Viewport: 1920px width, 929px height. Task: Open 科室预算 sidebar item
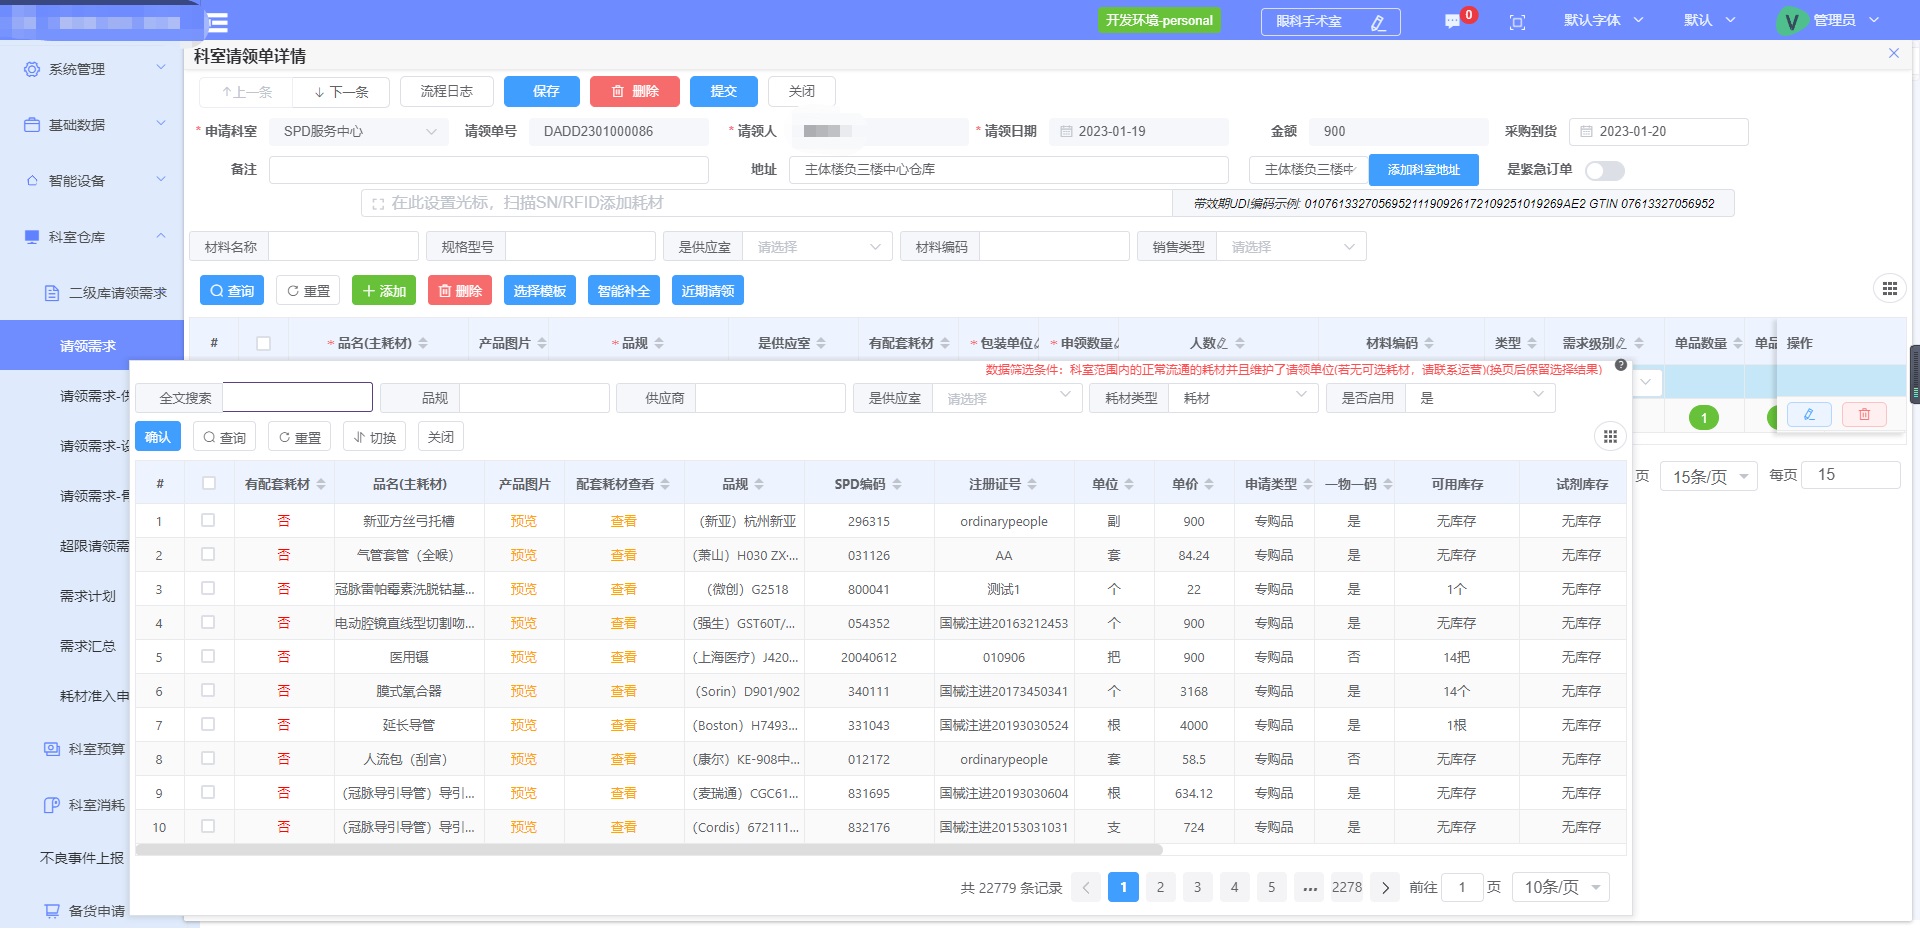[x=85, y=749]
